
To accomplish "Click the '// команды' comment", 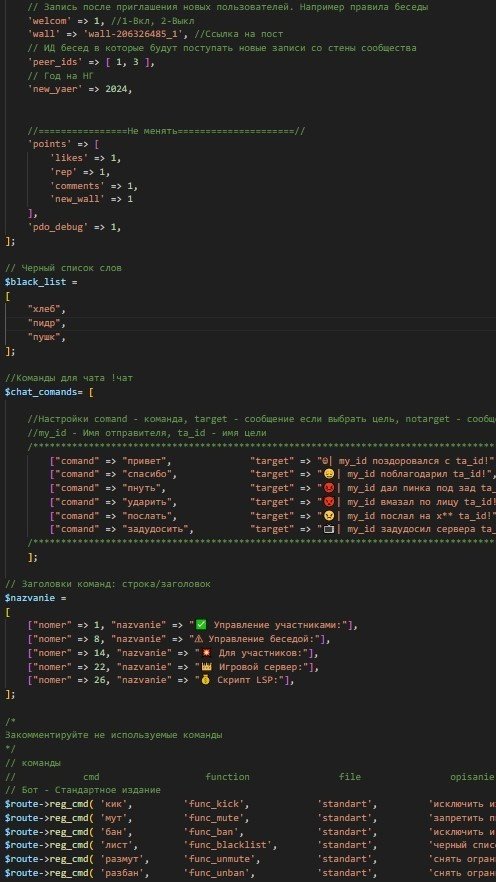I will coord(33,763).
